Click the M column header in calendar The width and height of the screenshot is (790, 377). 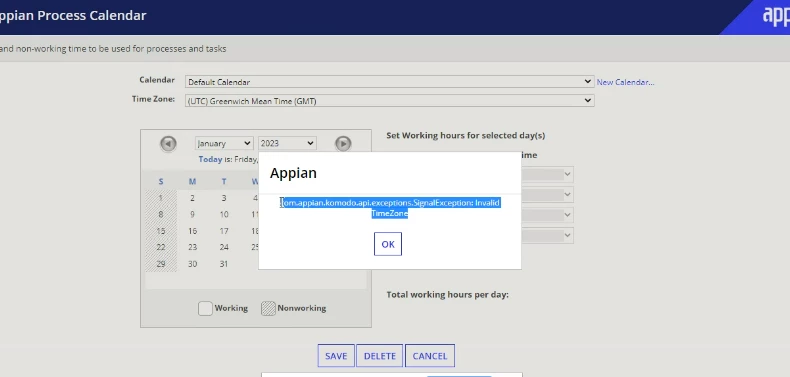tap(192, 181)
